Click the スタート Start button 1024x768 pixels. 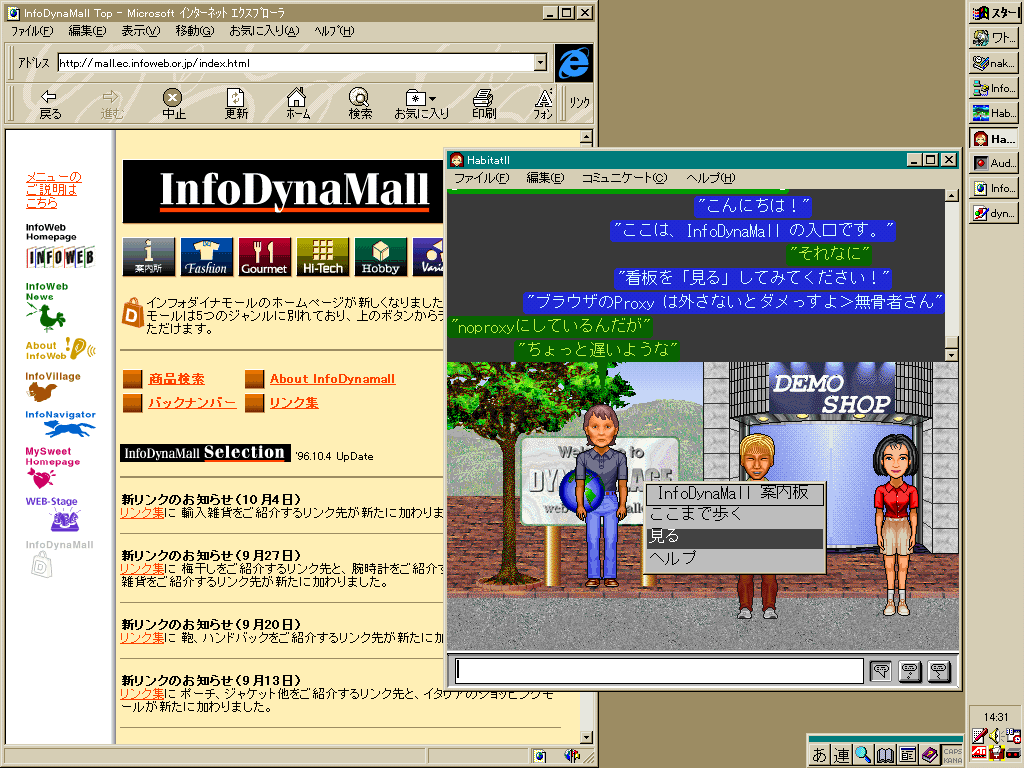point(994,13)
